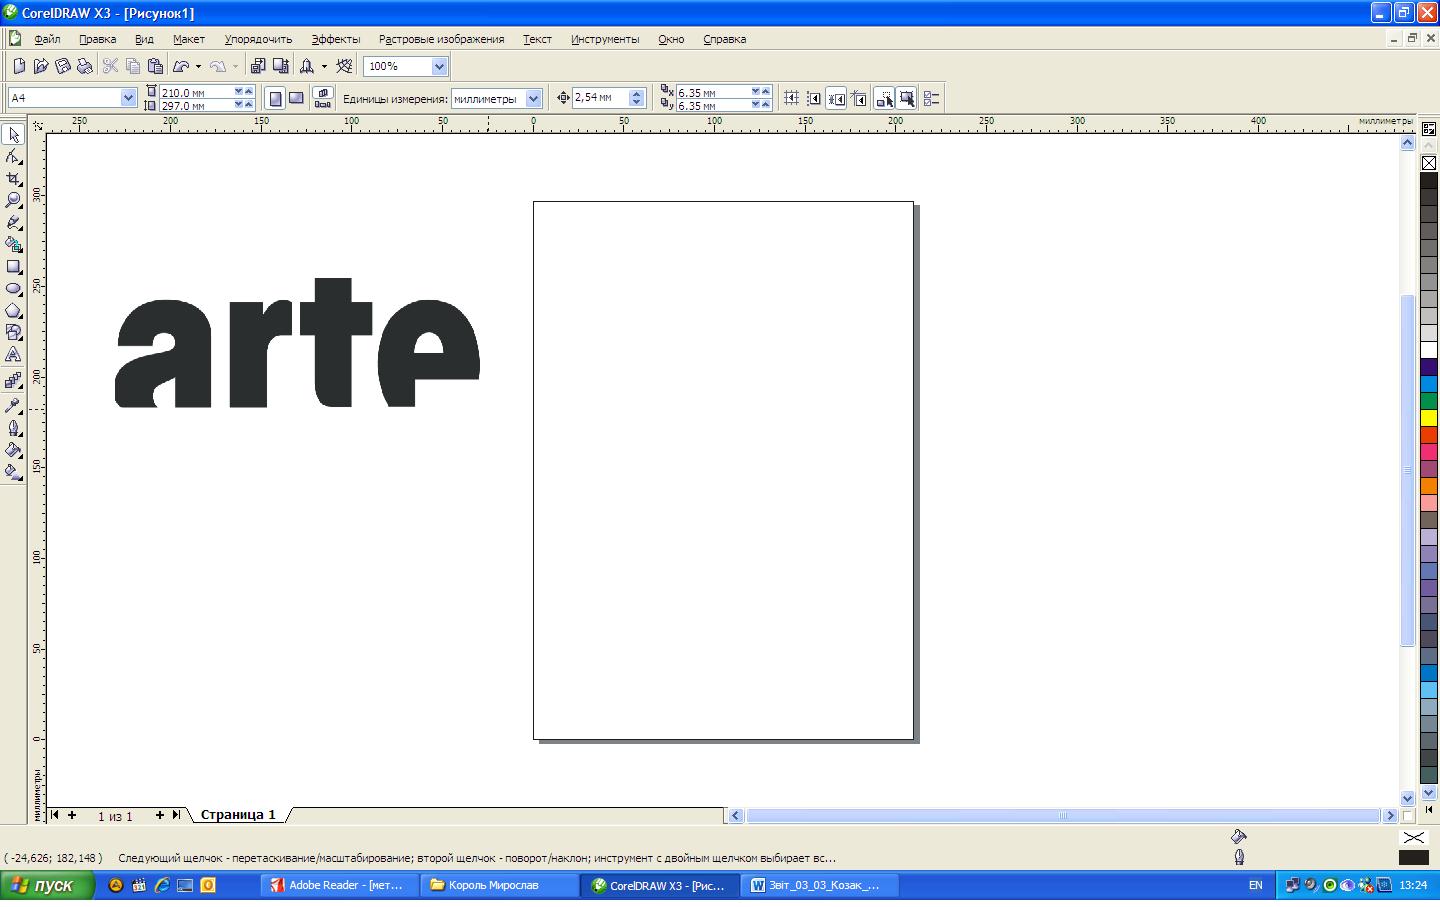1440x907 pixels.
Task: Toggle set default or current page size button
Action: (323, 98)
